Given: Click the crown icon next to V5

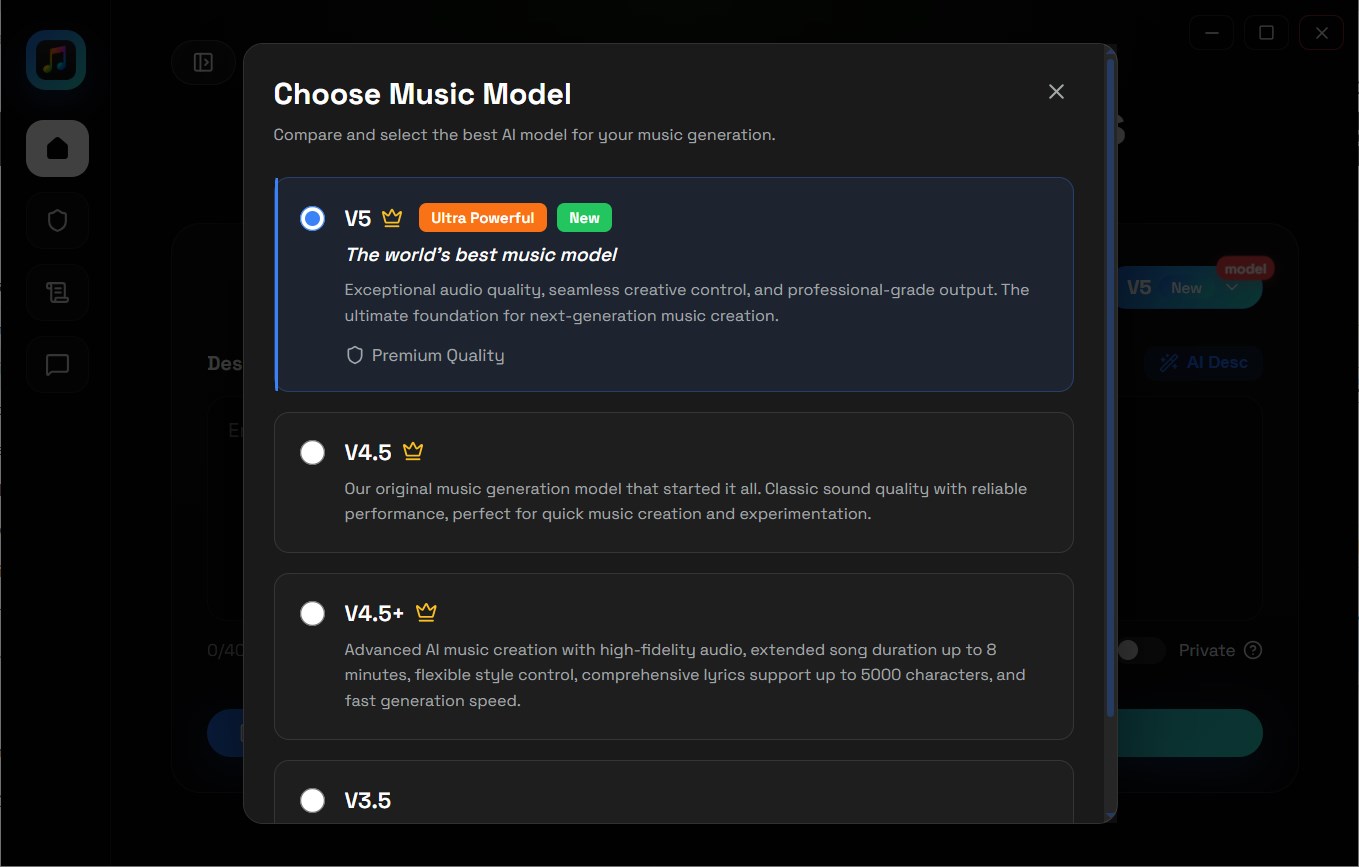Looking at the screenshot, I should pyautogui.click(x=391, y=216).
